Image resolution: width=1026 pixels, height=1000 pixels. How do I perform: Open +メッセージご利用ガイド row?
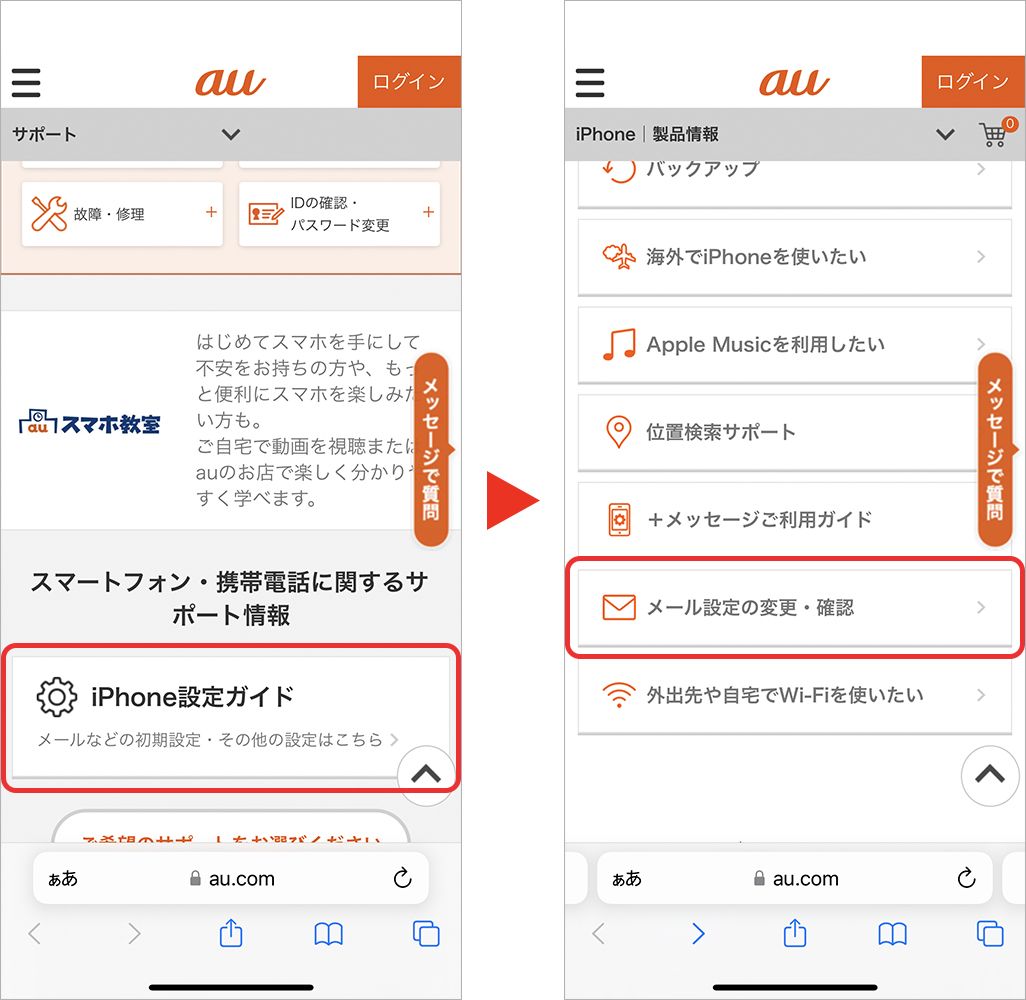click(794, 520)
